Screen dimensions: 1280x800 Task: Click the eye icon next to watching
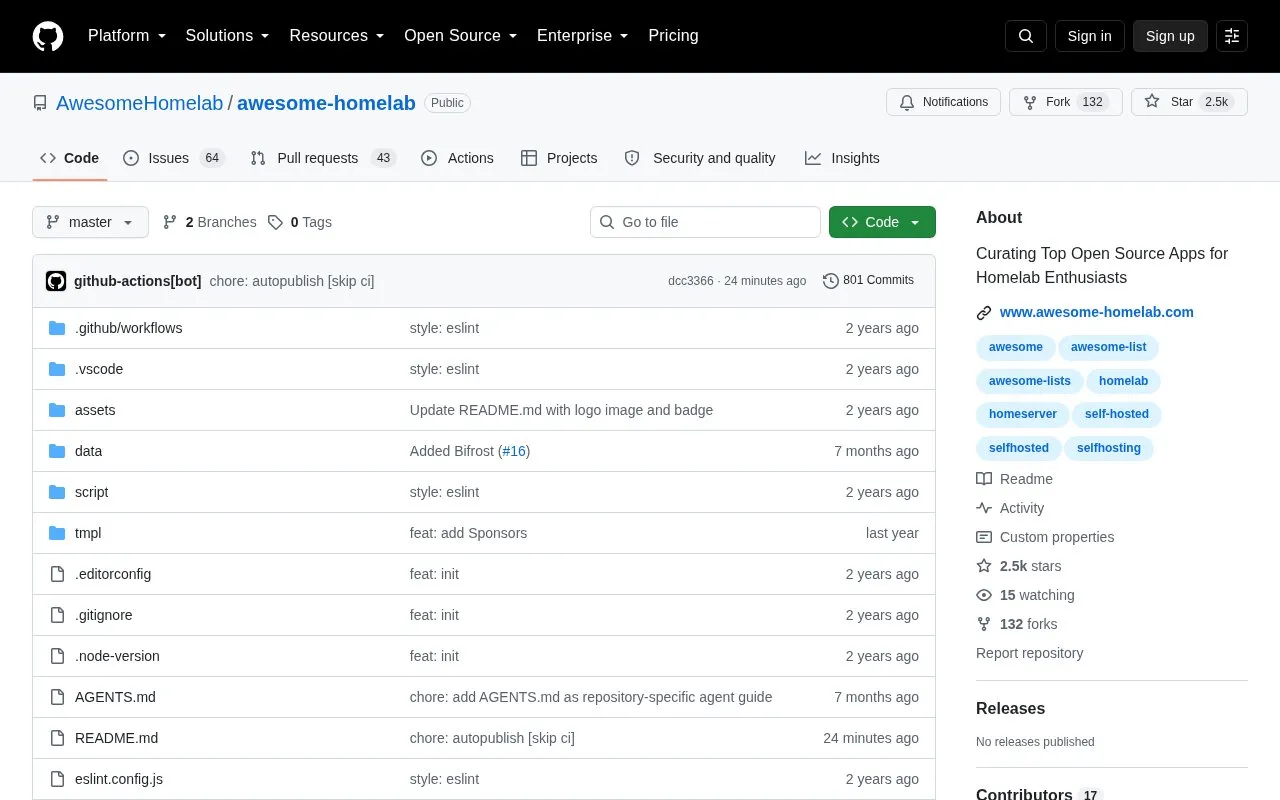pyautogui.click(x=984, y=595)
